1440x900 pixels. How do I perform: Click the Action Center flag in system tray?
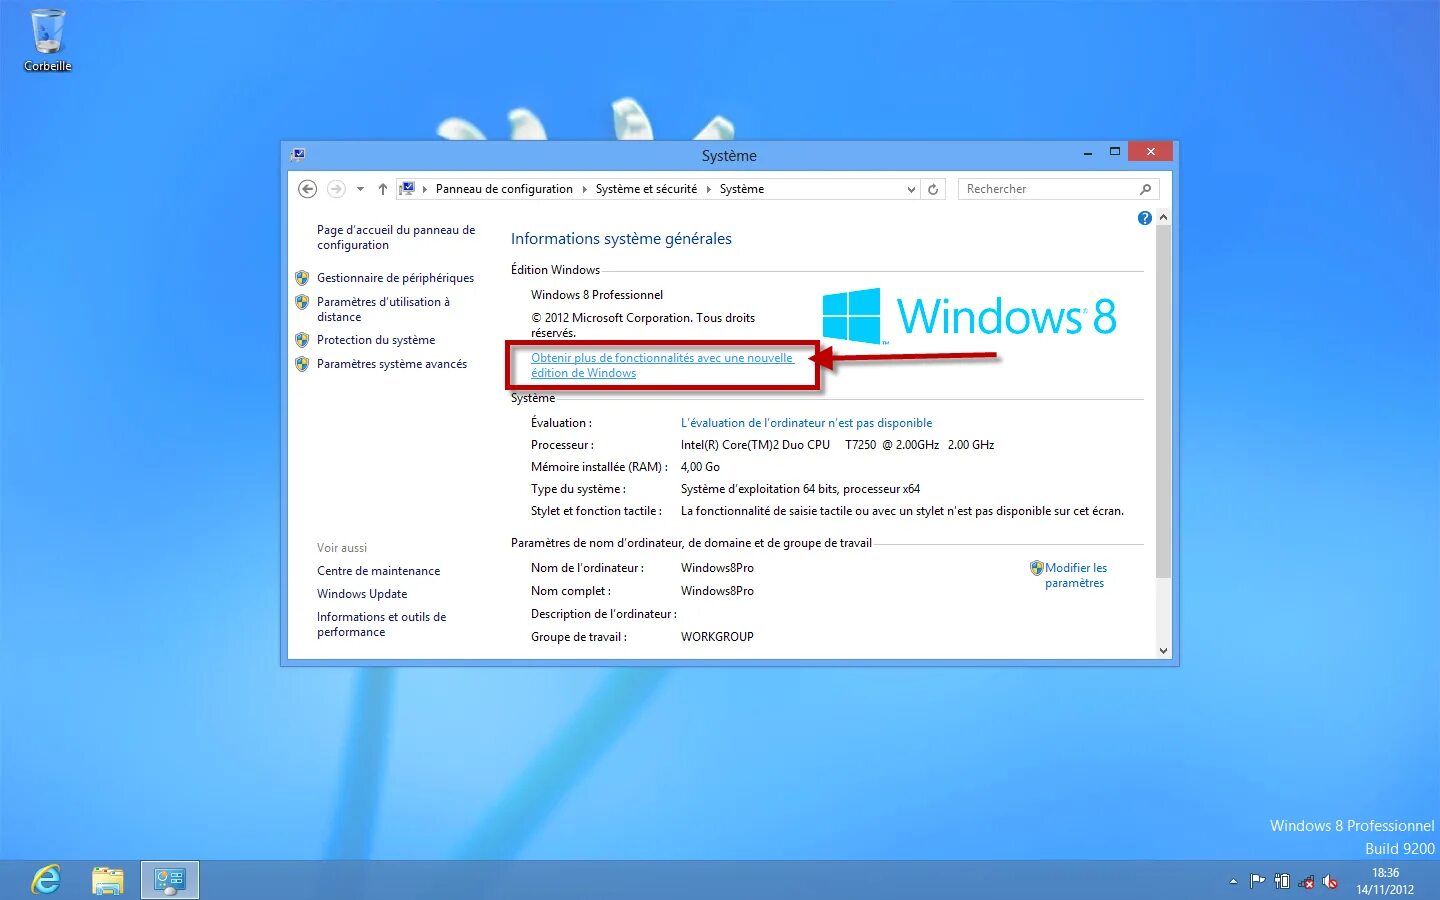(1257, 881)
